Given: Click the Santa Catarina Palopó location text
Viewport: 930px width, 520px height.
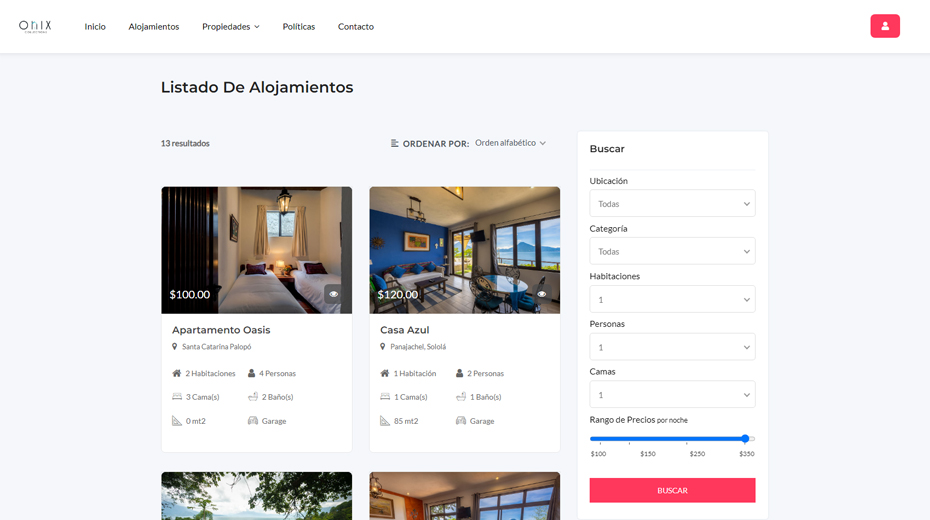Looking at the screenshot, I should tap(216, 347).
